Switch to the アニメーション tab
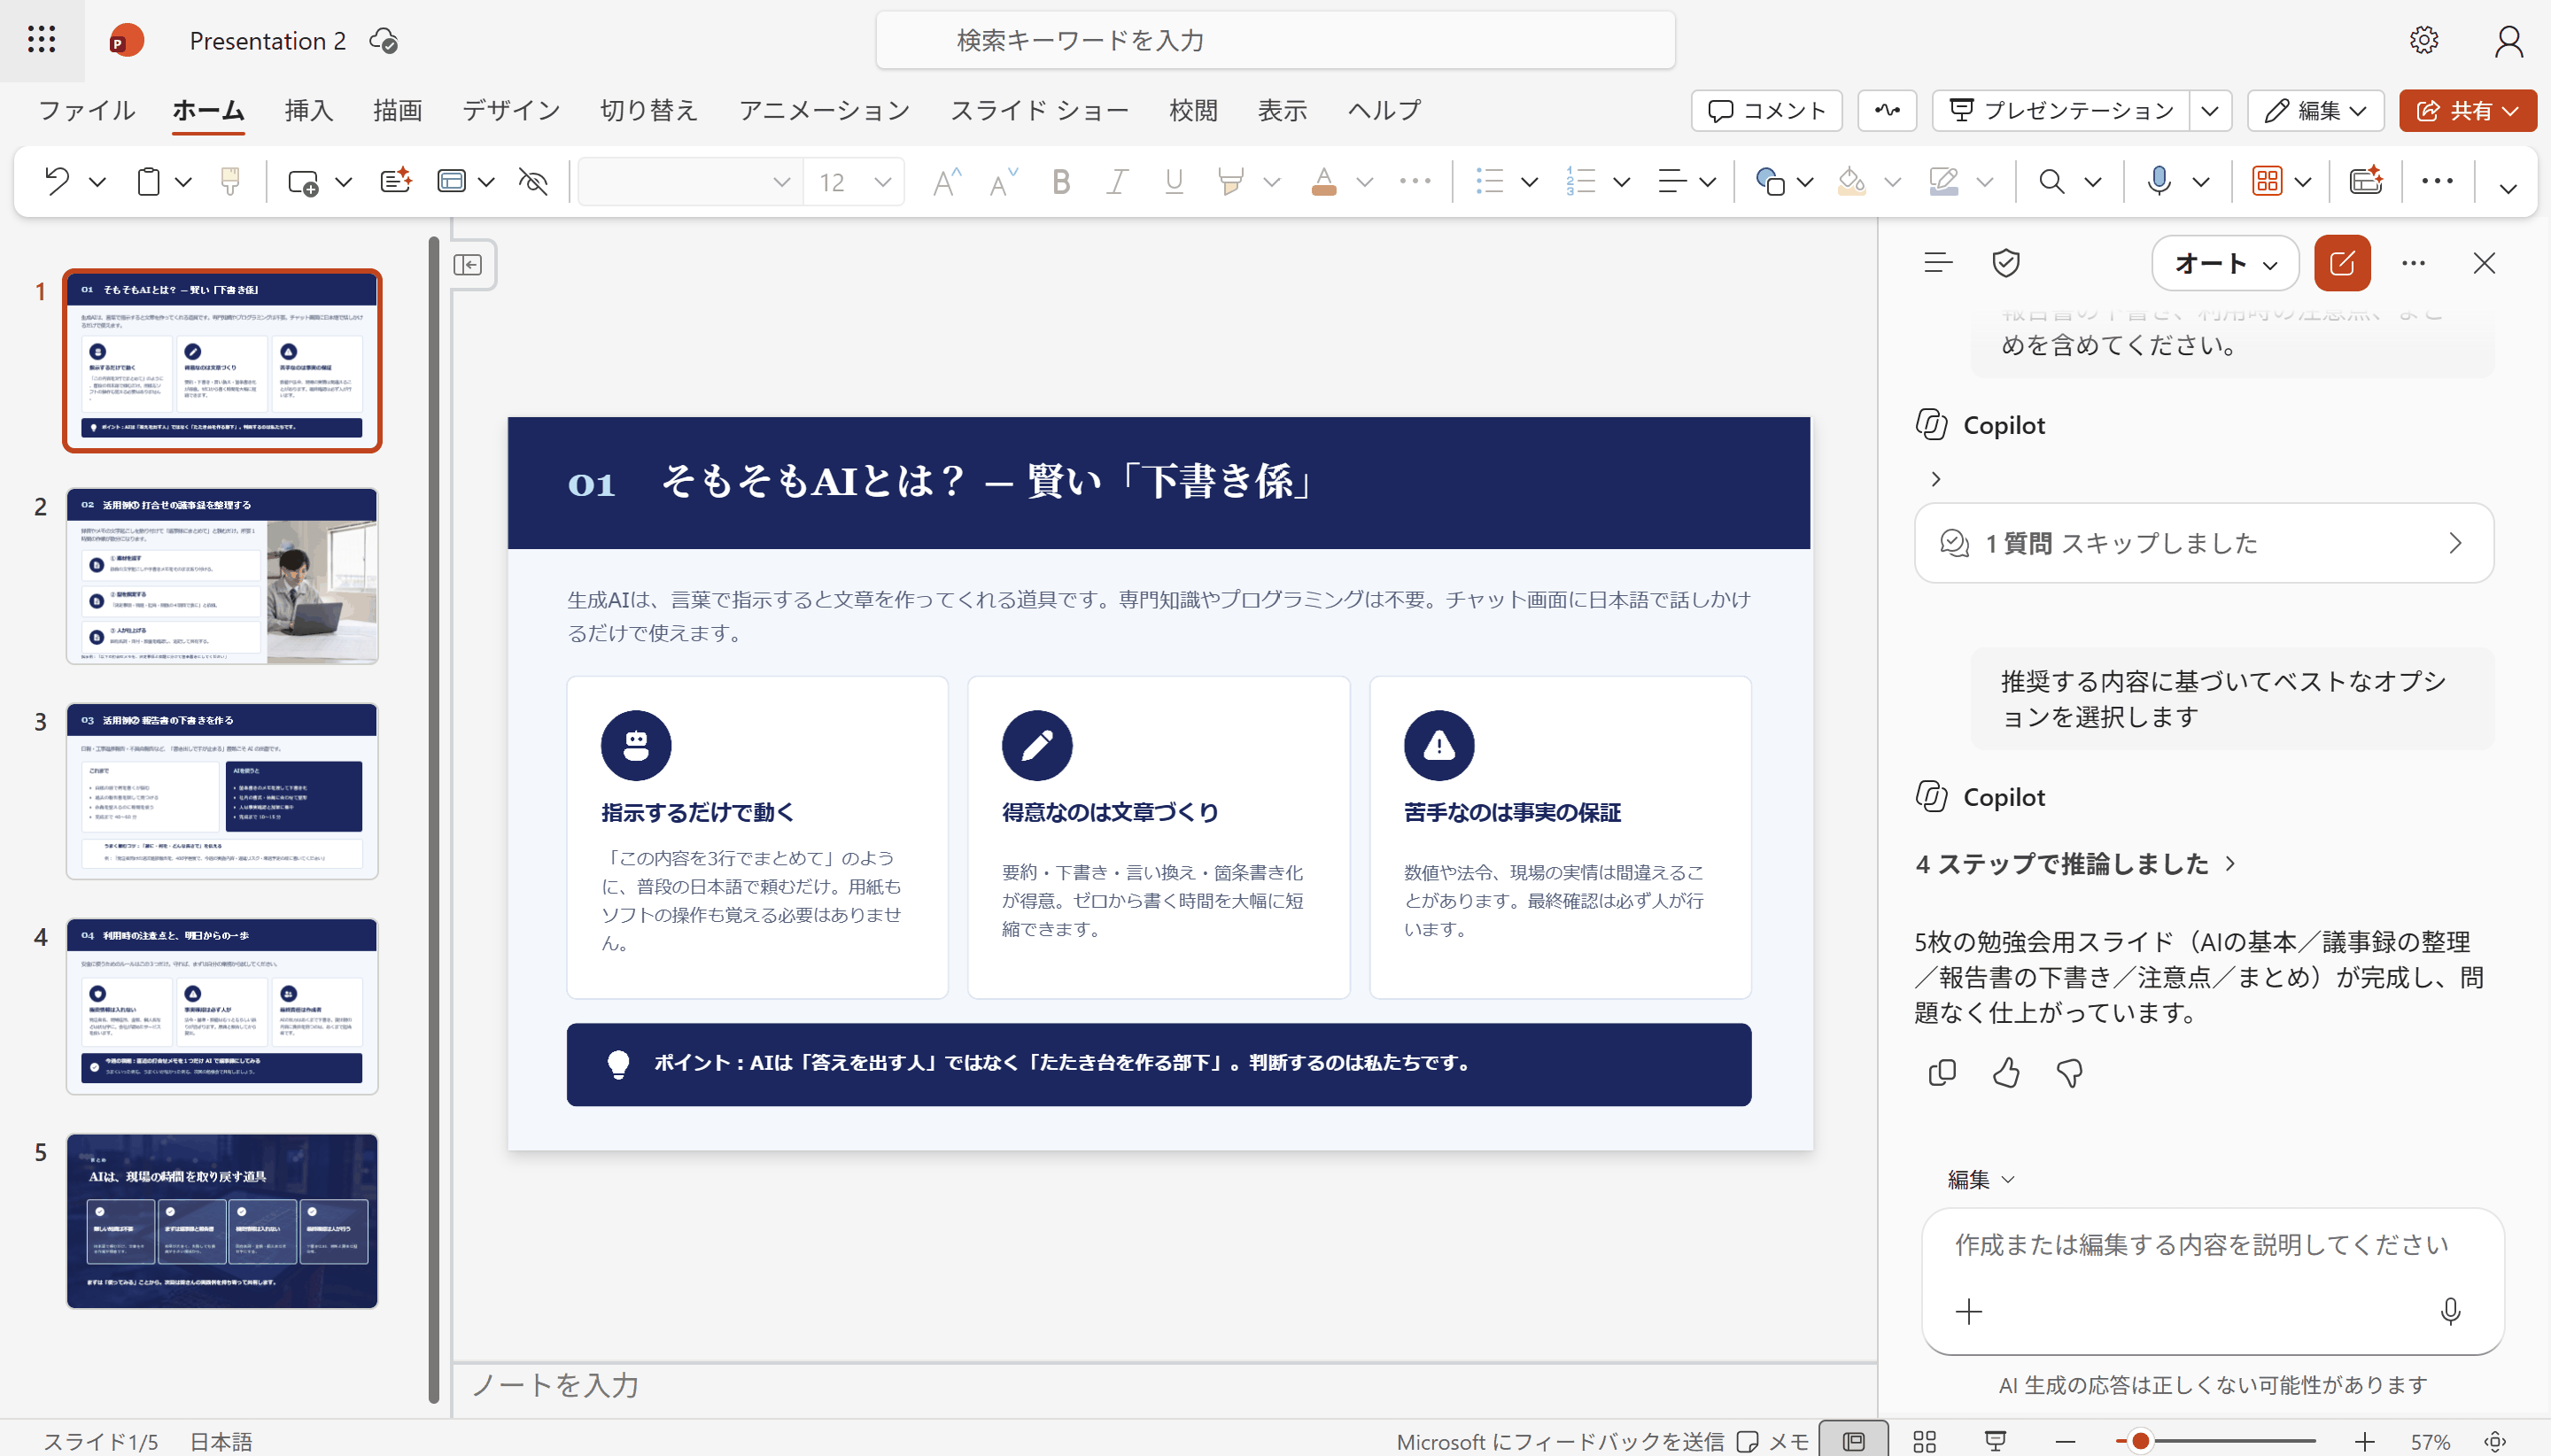 pos(824,110)
